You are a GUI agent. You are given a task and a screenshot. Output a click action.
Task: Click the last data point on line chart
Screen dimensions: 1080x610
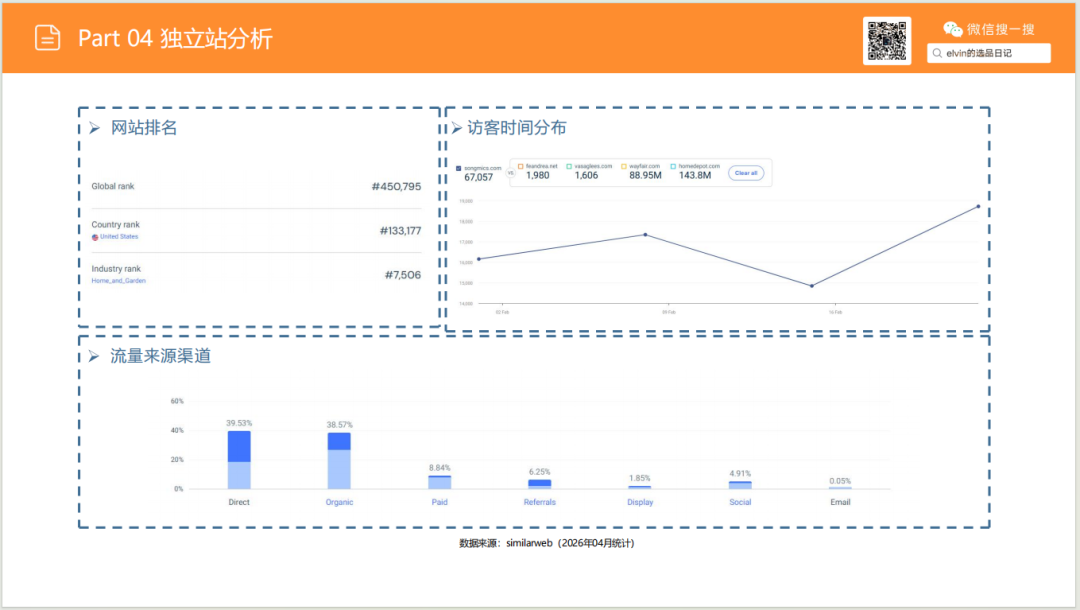(978, 206)
